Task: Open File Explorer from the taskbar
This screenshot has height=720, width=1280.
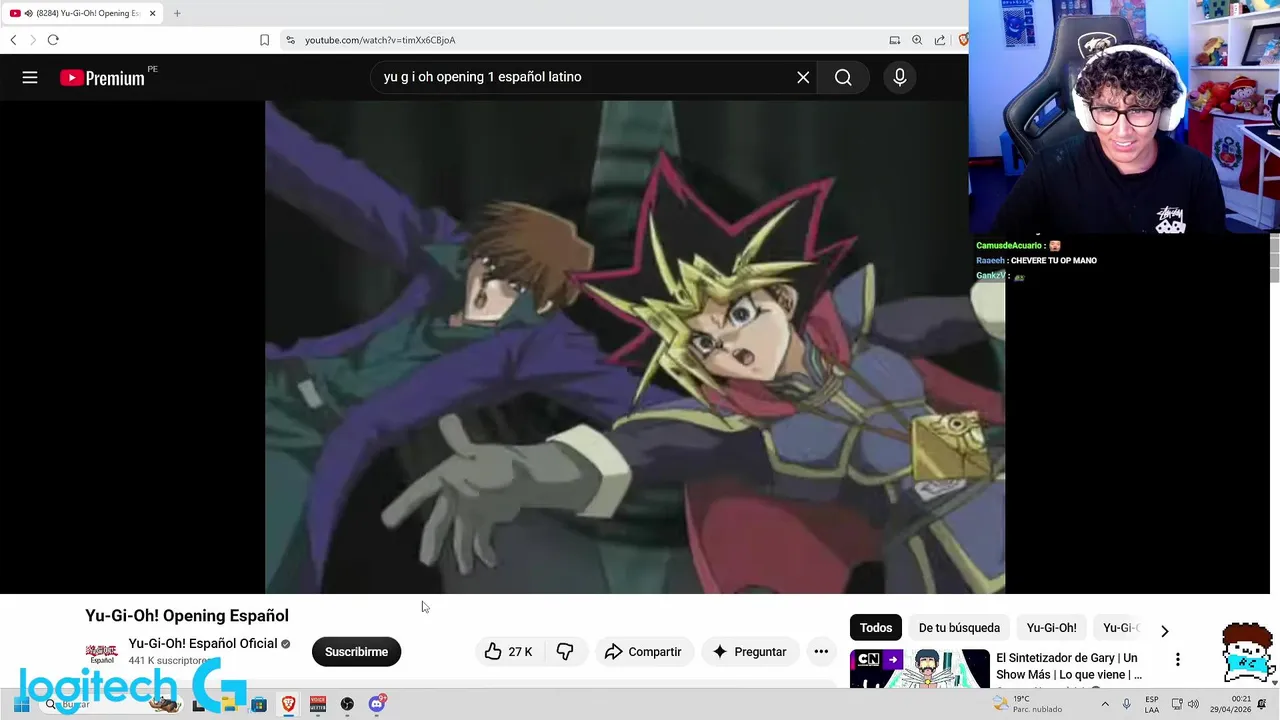Action: [229, 704]
